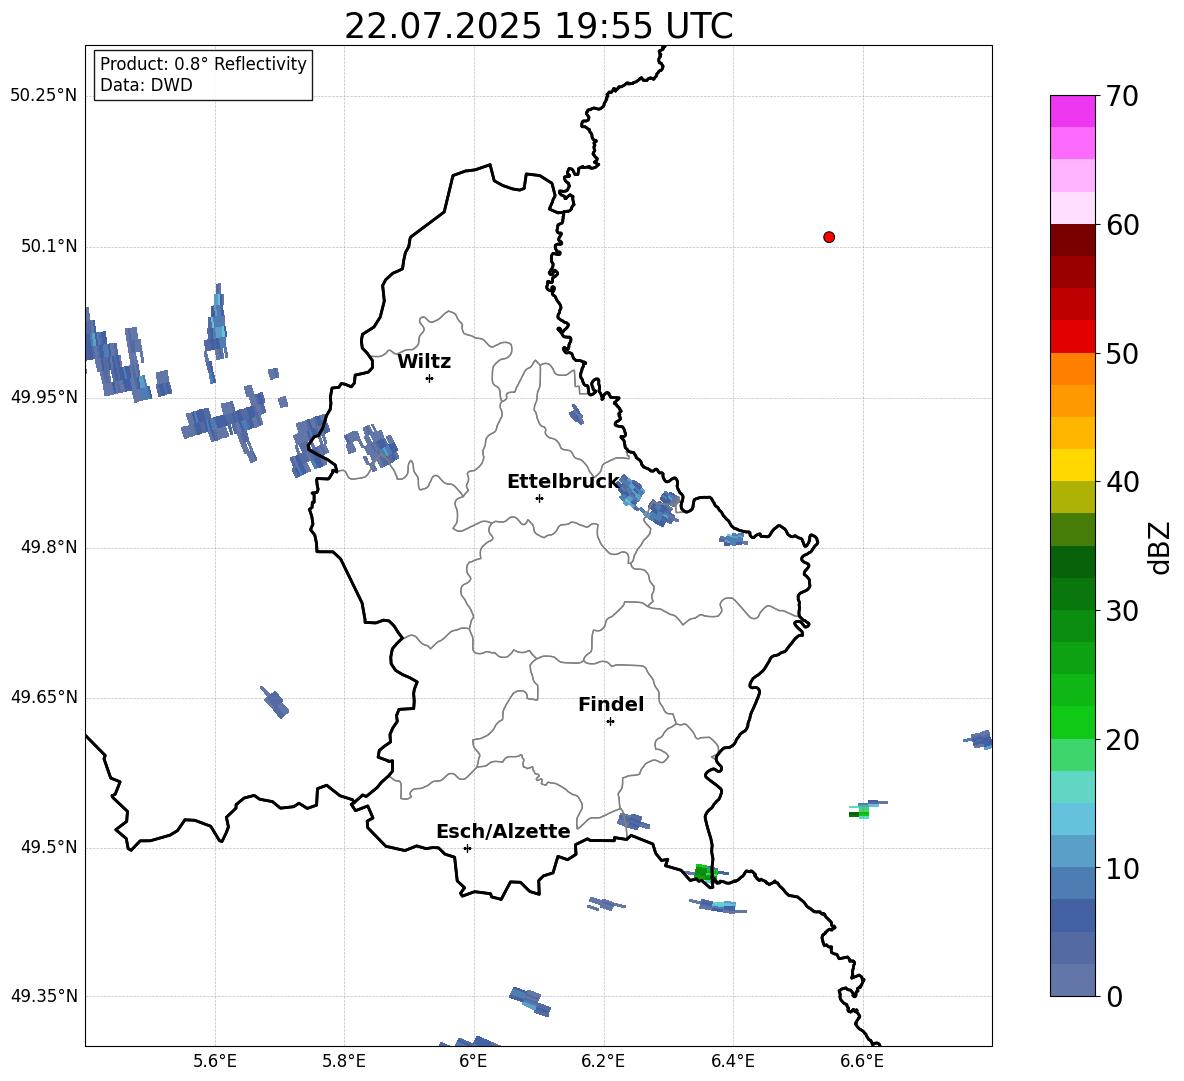Click the 6°E longitude label
The image size is (1184, 1081).
pyautogui.click(x=473, y=1061)
